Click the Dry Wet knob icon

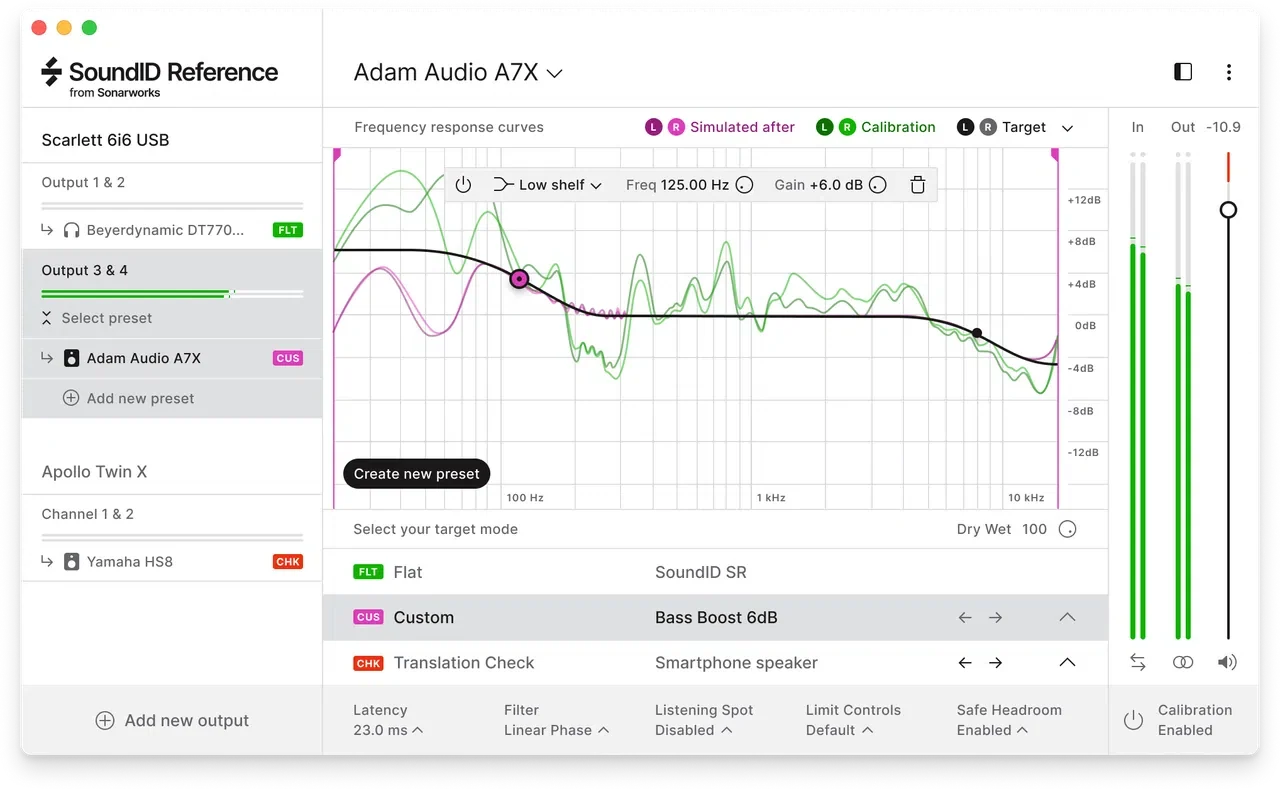pos(1067,529)
